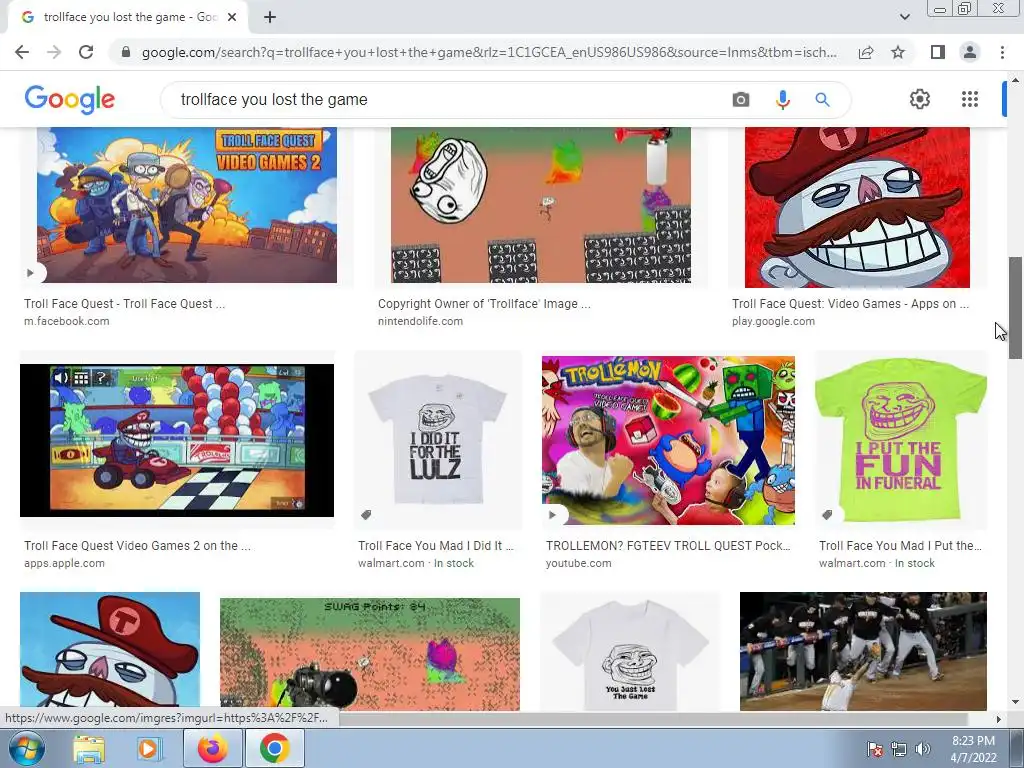Select the trollface you lost the game tab

point(128,18)
